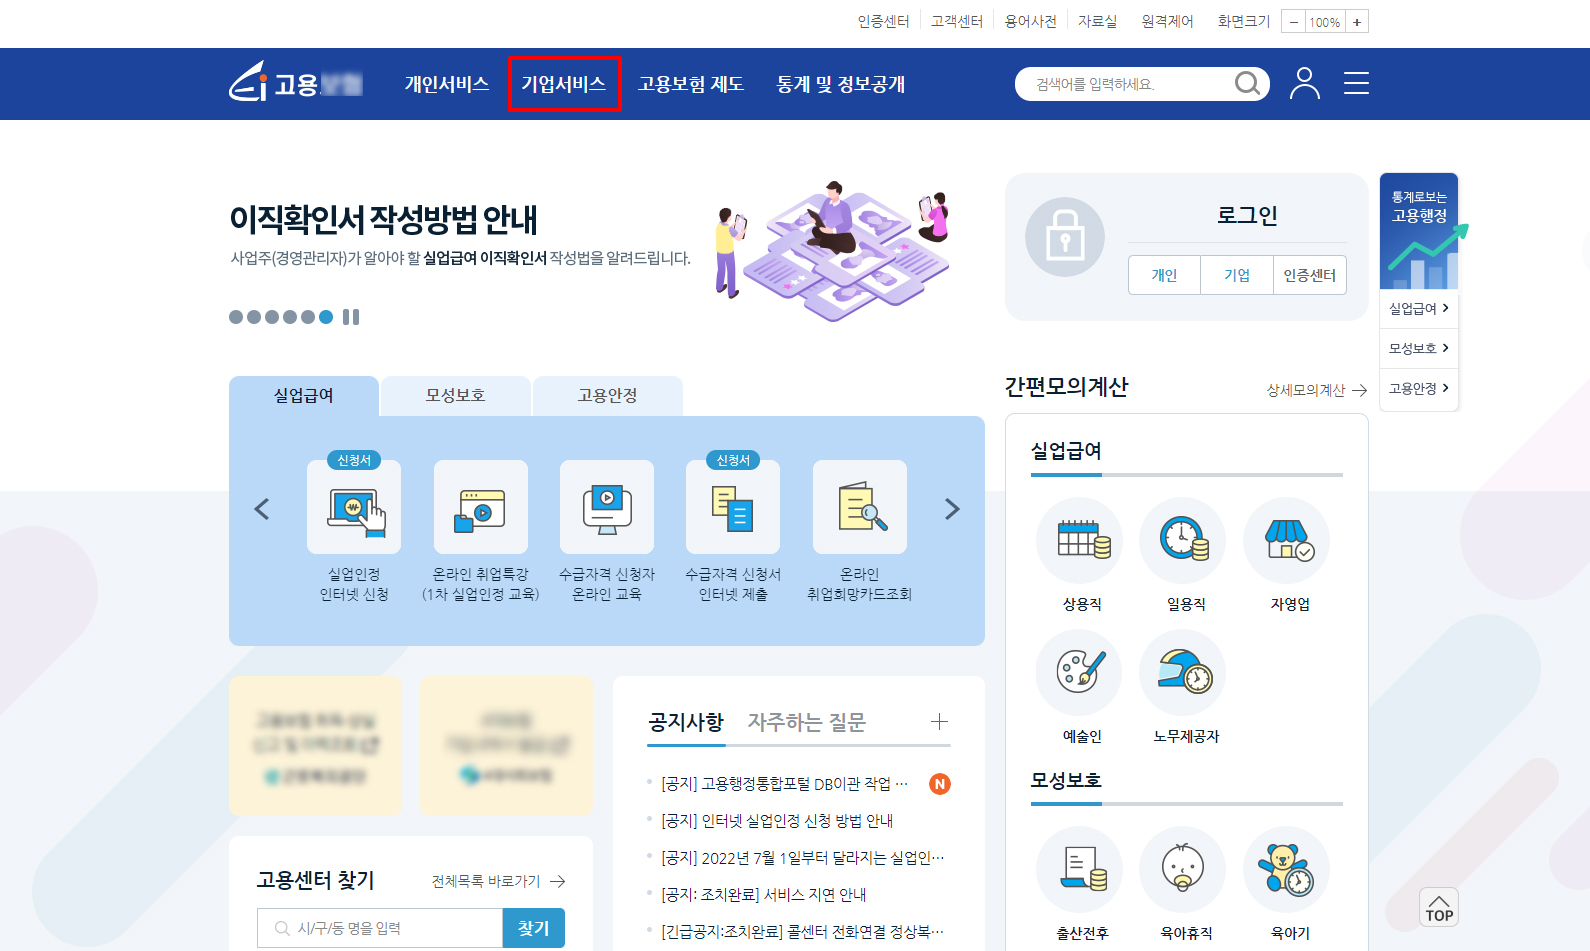The height and width of the screenshot is (951, 1590).
Task: Switch to 고용안정 tab
Action: pyautogui.click(x=608, y=396)
